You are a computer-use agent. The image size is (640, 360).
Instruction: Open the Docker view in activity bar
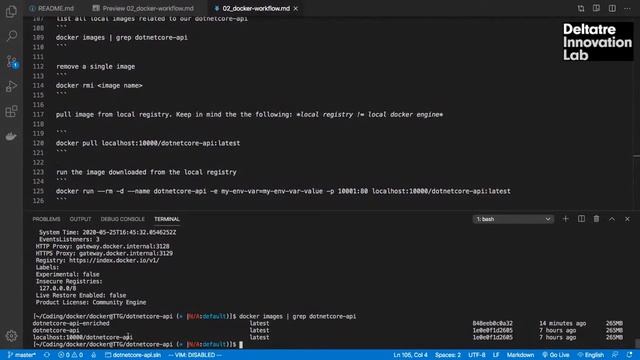(x=11, y=136)
